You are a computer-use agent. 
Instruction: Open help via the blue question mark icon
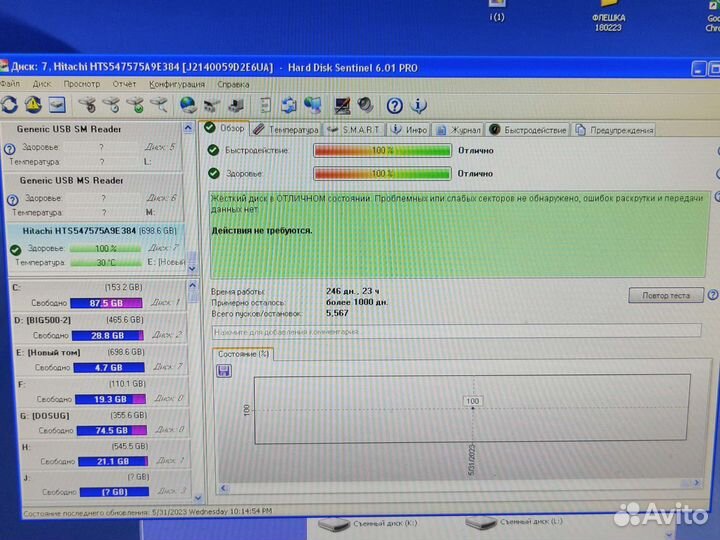[x=394, y=106]
